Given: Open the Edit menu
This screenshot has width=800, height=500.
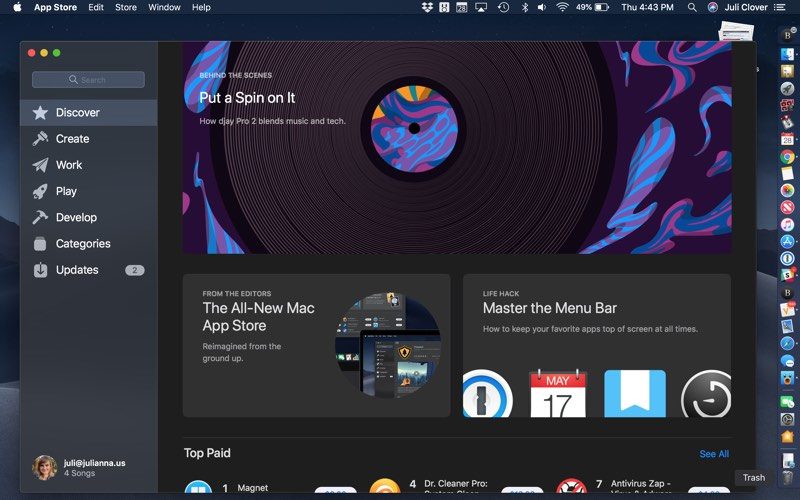Looking at the screenshot, I should tap(95, 7).
